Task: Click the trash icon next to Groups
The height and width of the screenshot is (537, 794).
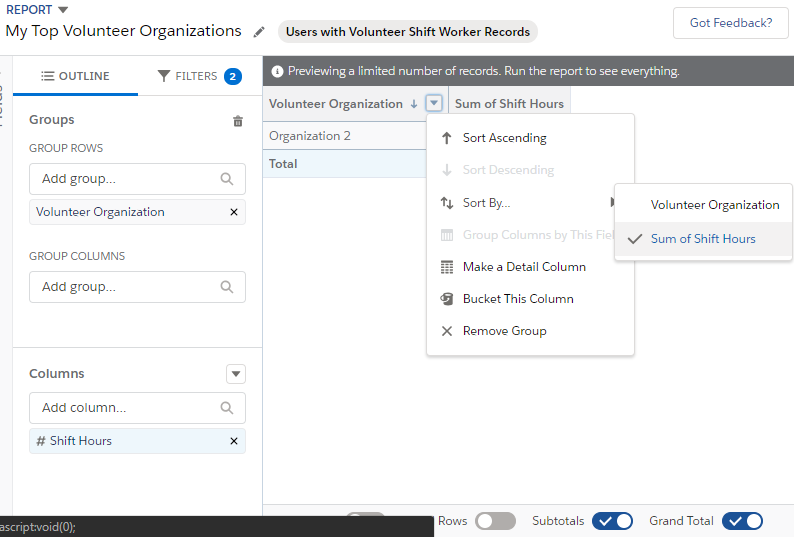Action: (237, 121)
